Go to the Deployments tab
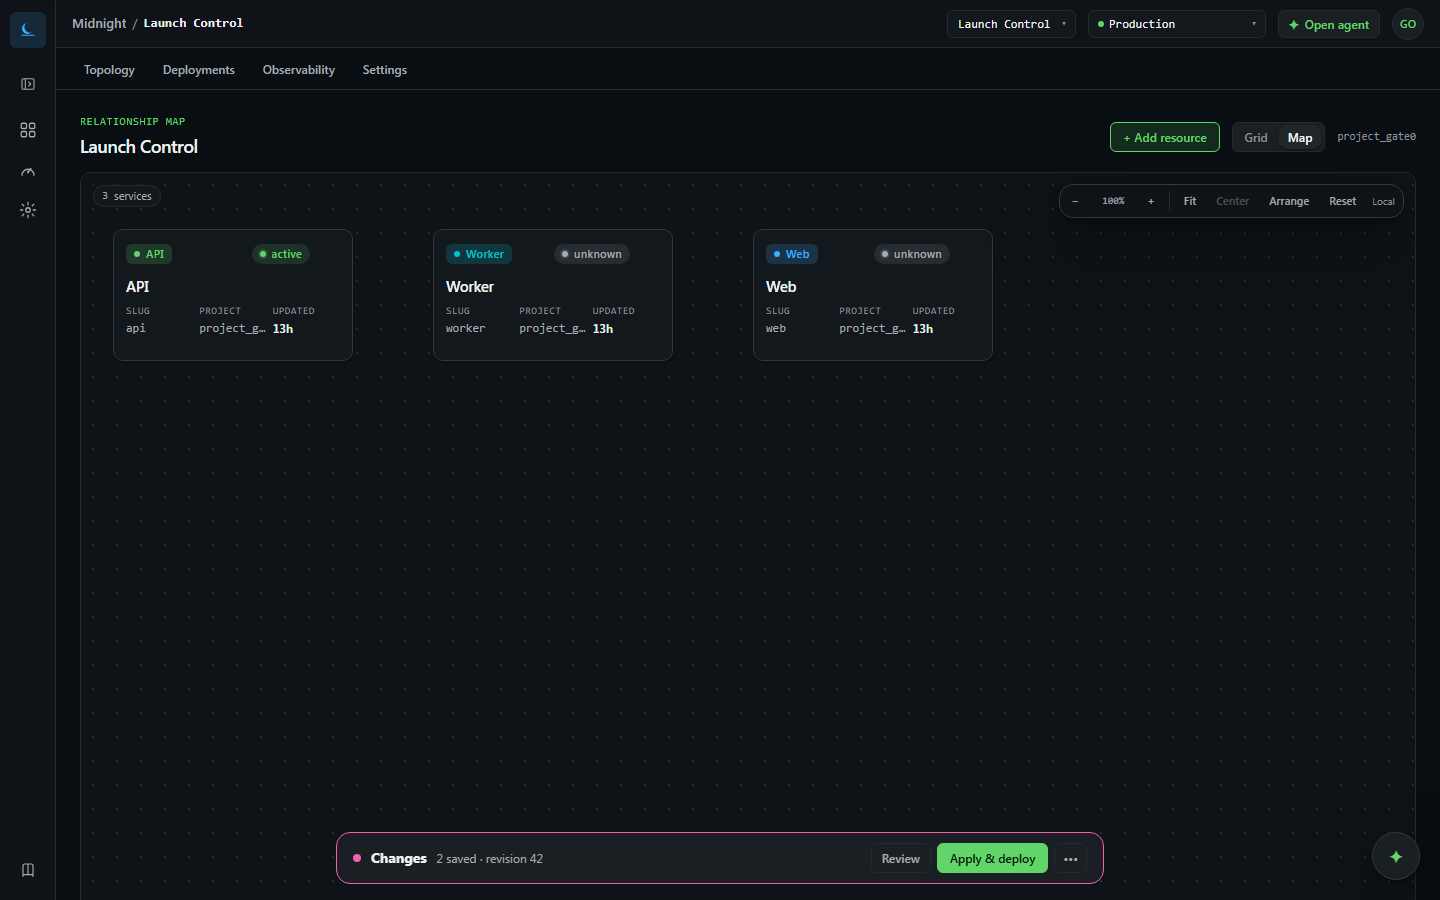1440x900 pixels. (199, 70)
